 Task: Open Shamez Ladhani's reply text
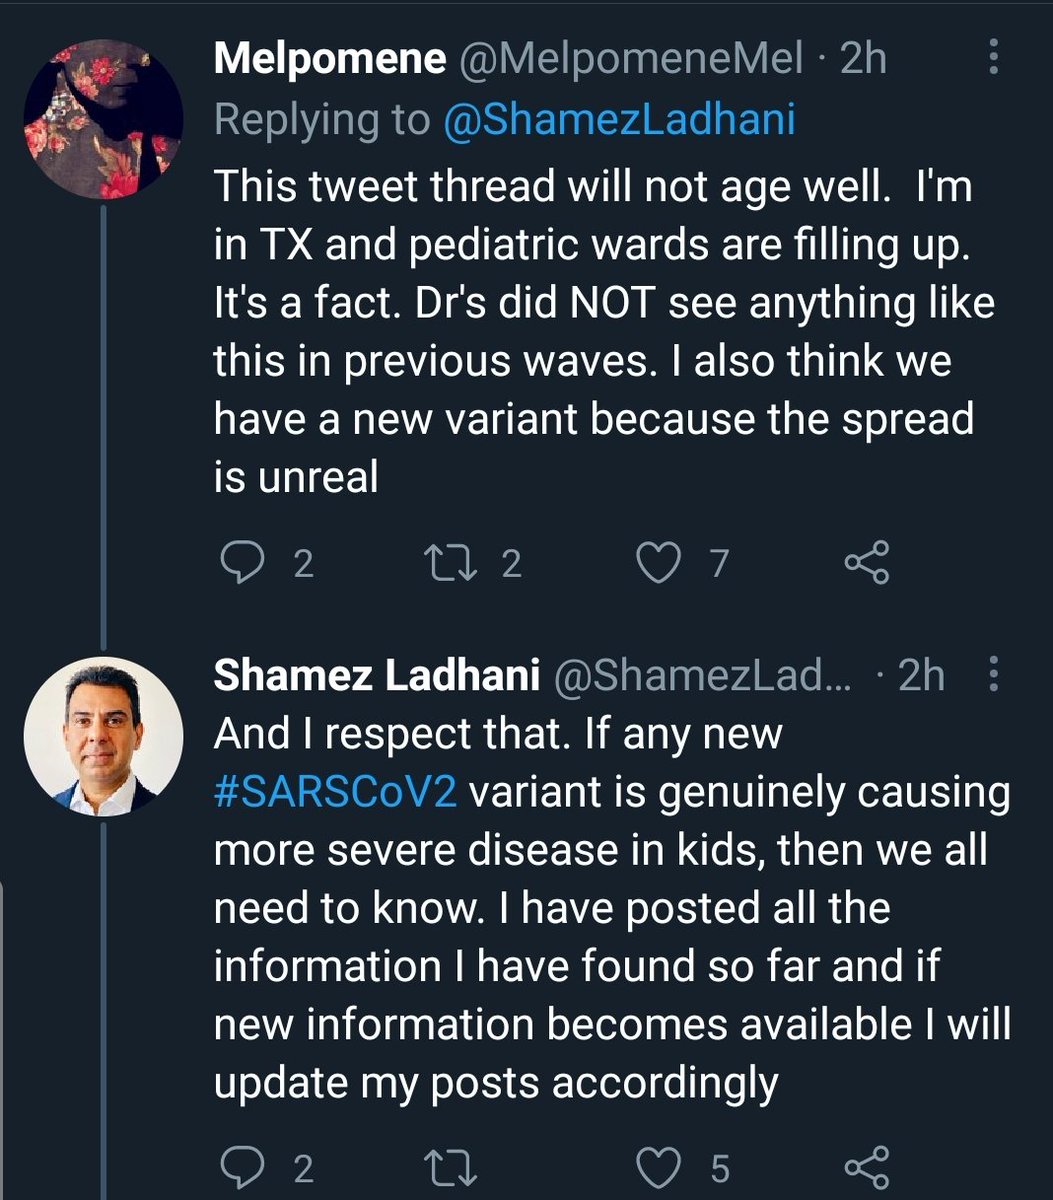point(610,908)
